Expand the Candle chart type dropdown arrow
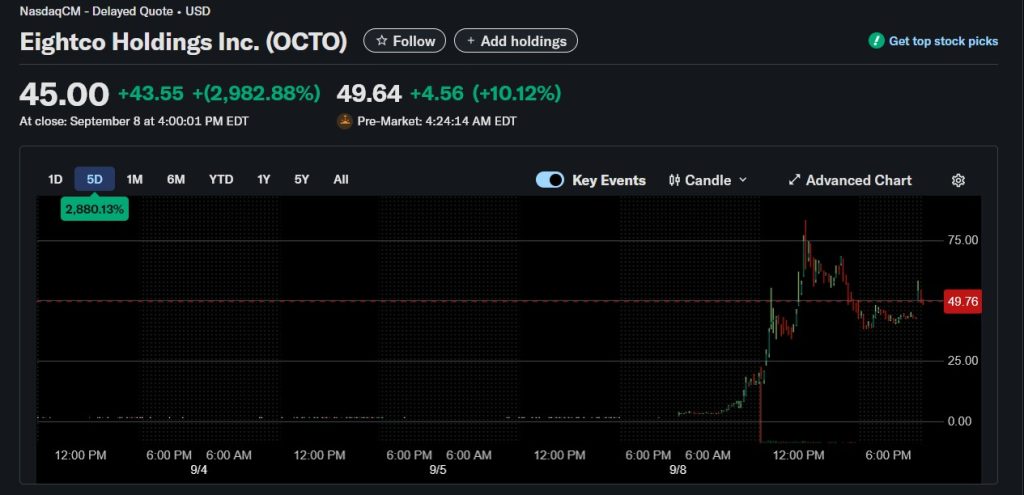The height and width of the screenshot is (495, 1024). (742, 180)
